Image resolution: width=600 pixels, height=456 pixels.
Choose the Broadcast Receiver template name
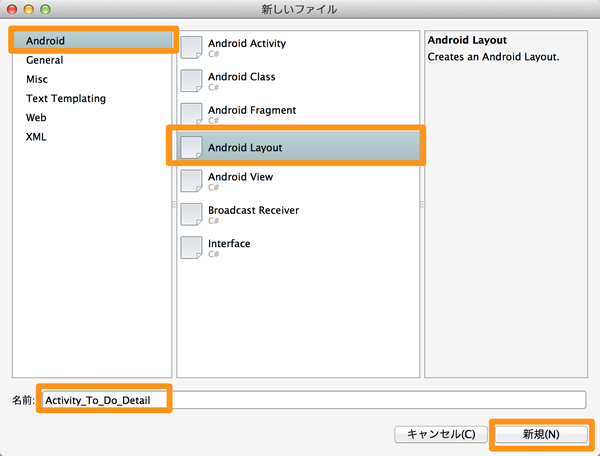(x=253, y=210)
